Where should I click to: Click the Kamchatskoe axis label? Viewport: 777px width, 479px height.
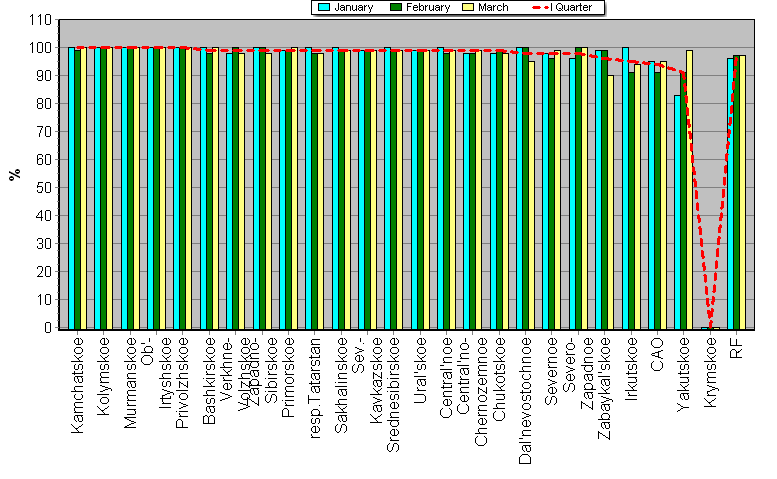77,385
